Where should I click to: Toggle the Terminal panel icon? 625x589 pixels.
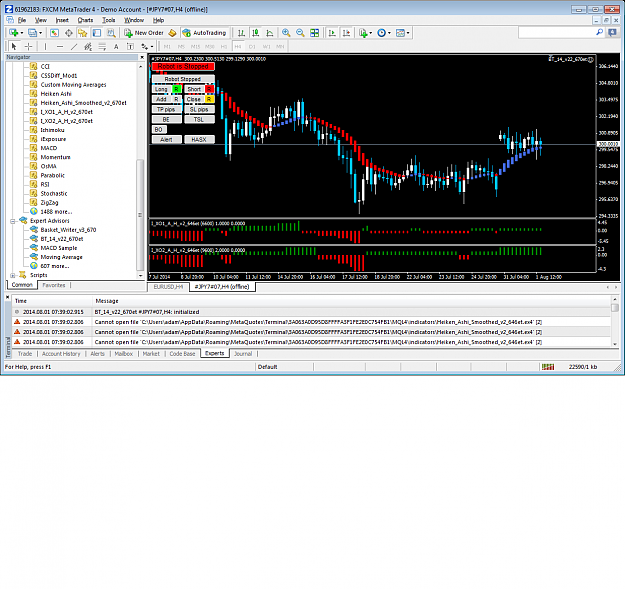coord(97,33)
